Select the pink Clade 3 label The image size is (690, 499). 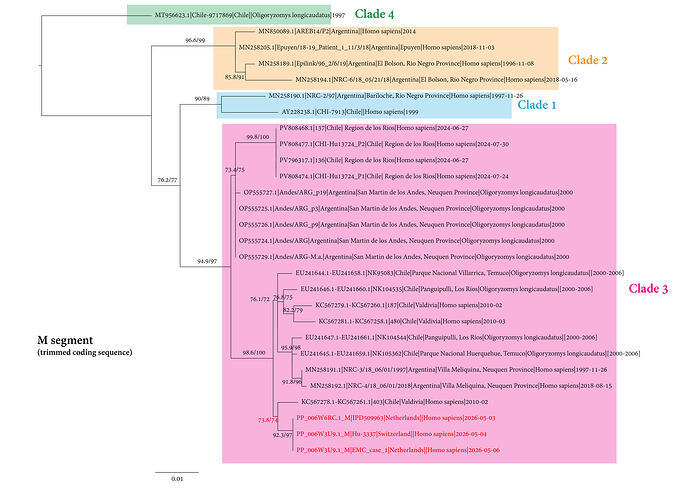click(x=648, y=289)
